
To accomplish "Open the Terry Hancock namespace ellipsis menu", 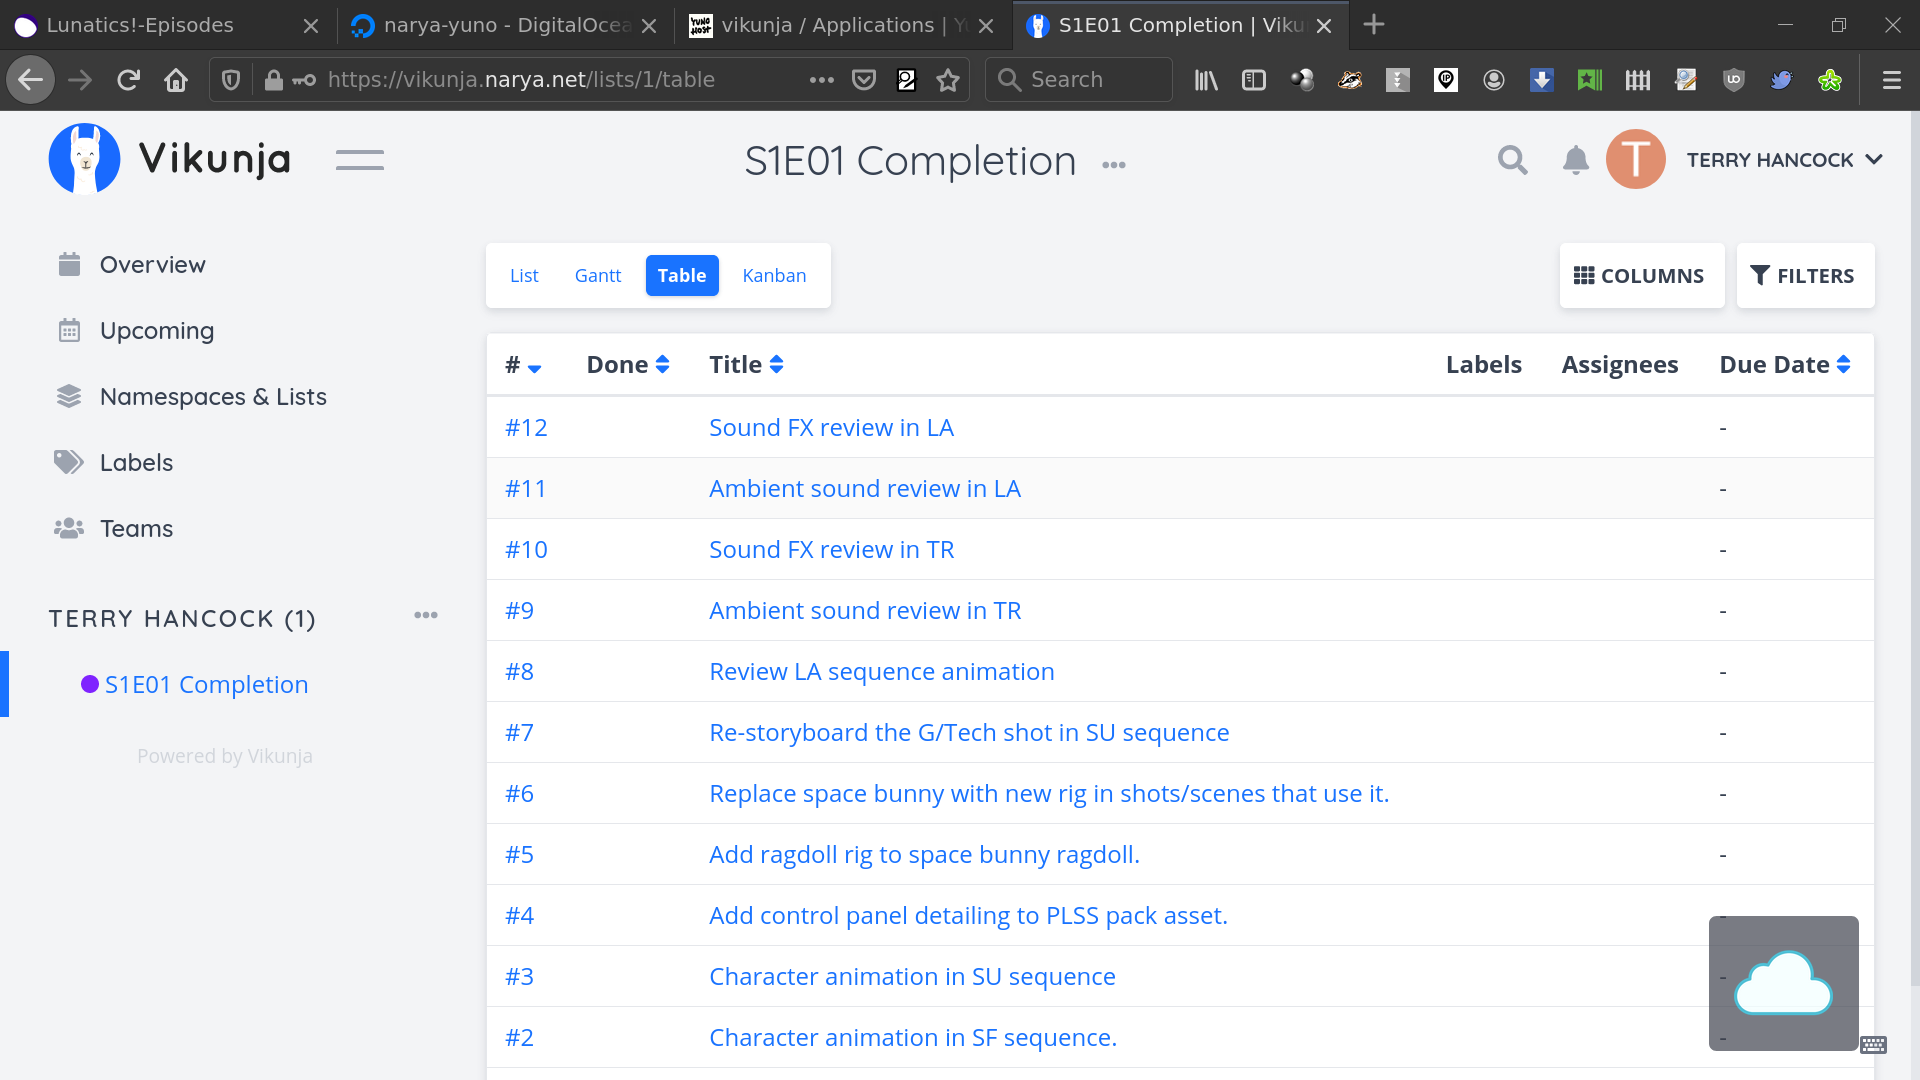I will tap(426, 615).
